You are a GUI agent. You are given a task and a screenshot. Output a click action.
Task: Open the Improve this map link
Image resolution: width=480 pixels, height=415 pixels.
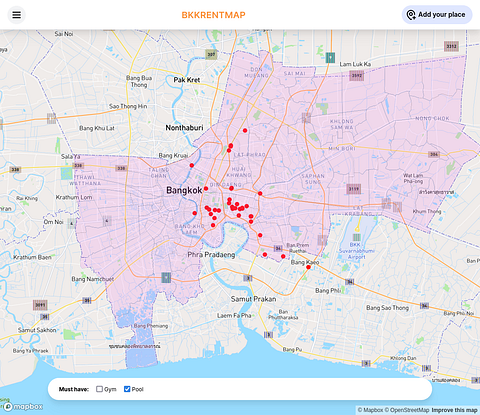point(454,410)
